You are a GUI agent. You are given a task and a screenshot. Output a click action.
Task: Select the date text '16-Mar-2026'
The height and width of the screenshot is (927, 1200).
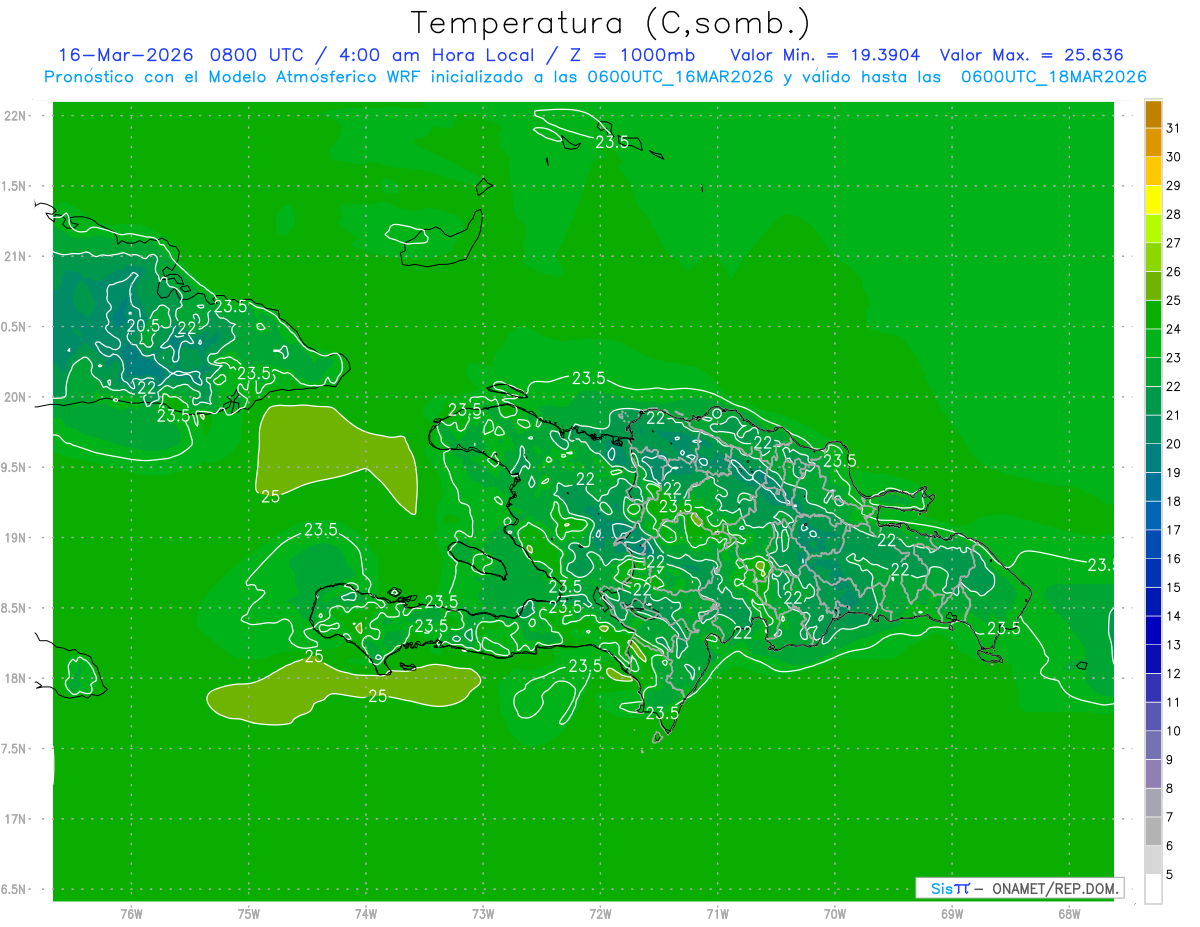click(125, 55)
